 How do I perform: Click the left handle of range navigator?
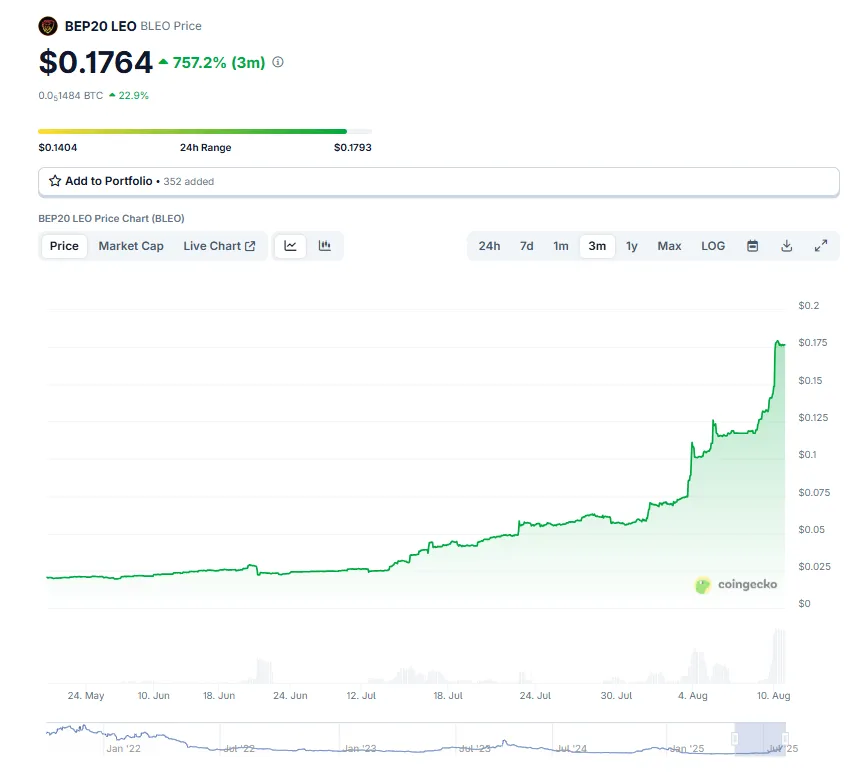[x=735, y=738]
